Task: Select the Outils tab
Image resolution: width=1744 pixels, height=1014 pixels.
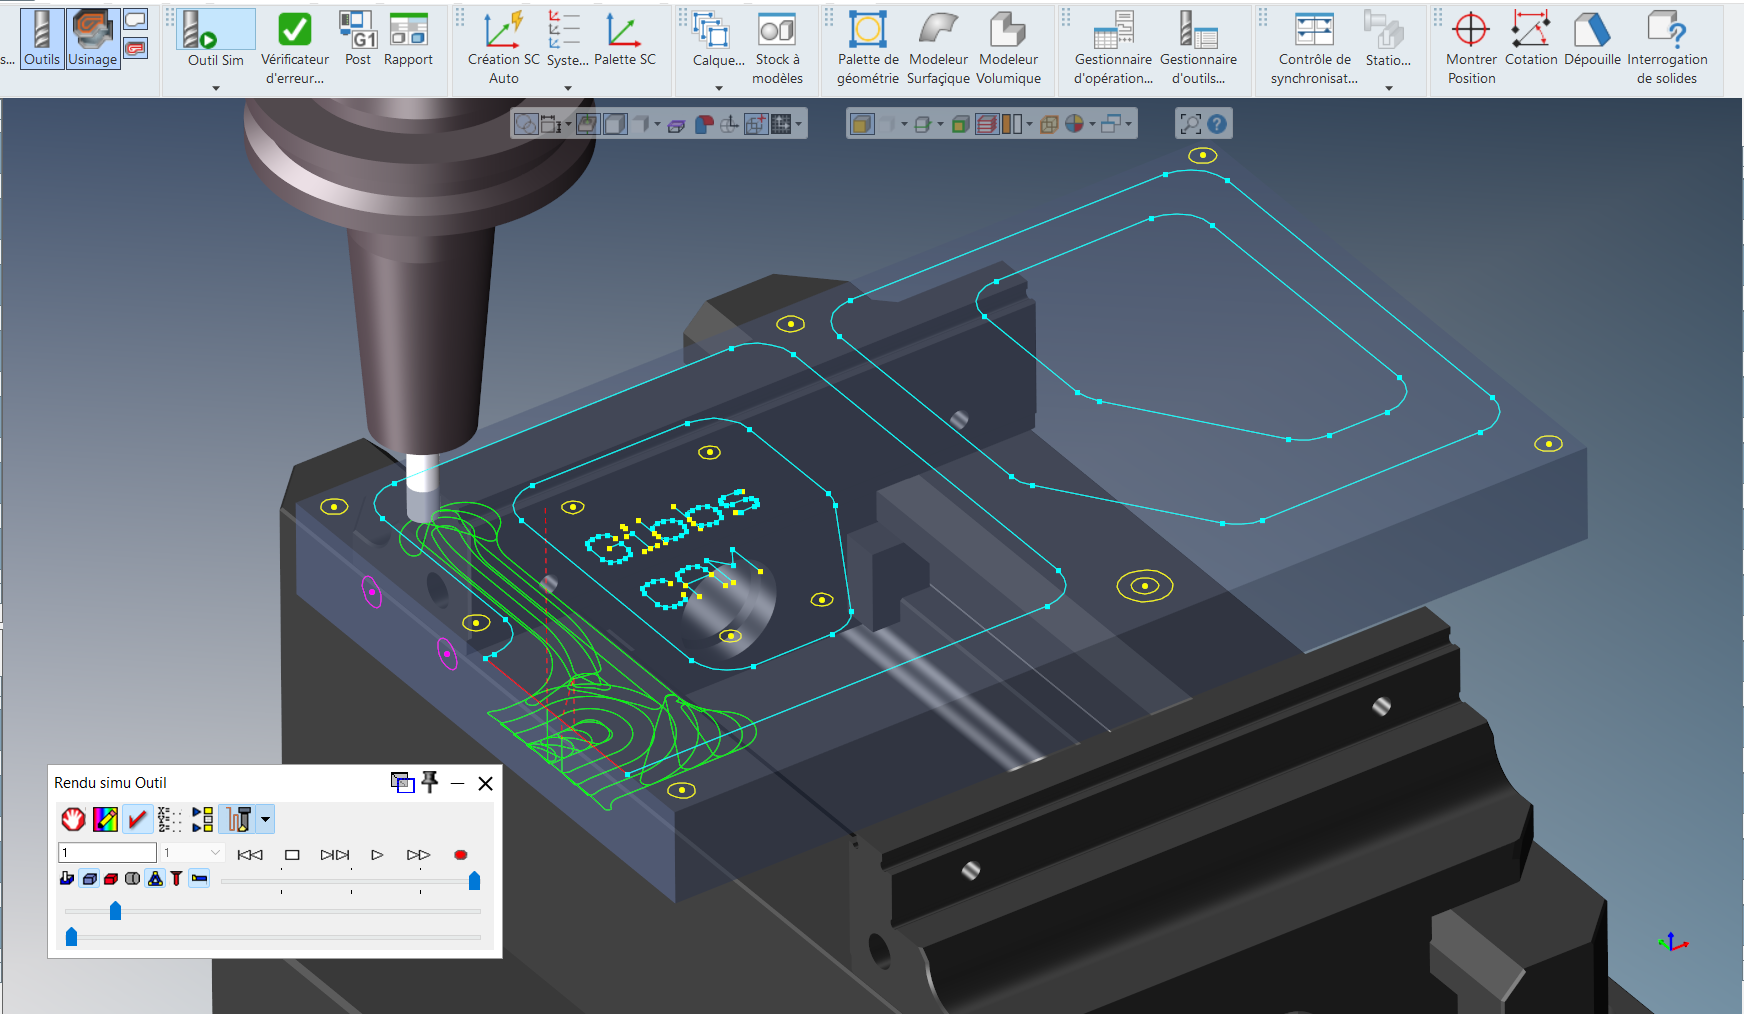Action: click(x=41, y=38)
